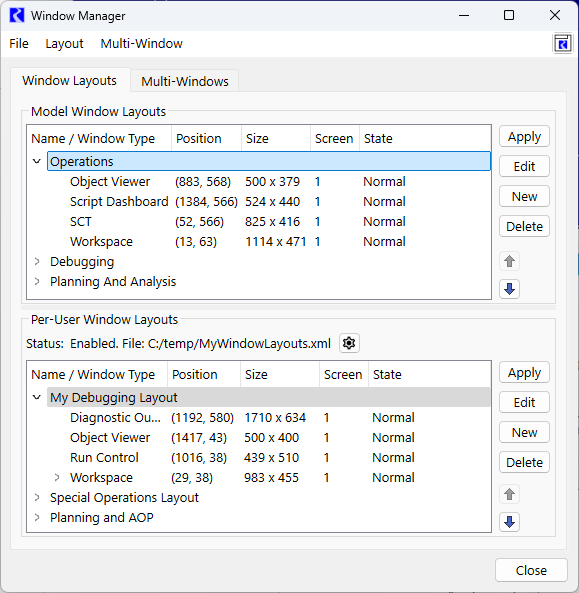Expand Special Operations Layout
The height and width of the screenshot is (593, 579).
(x=37, y=497)
